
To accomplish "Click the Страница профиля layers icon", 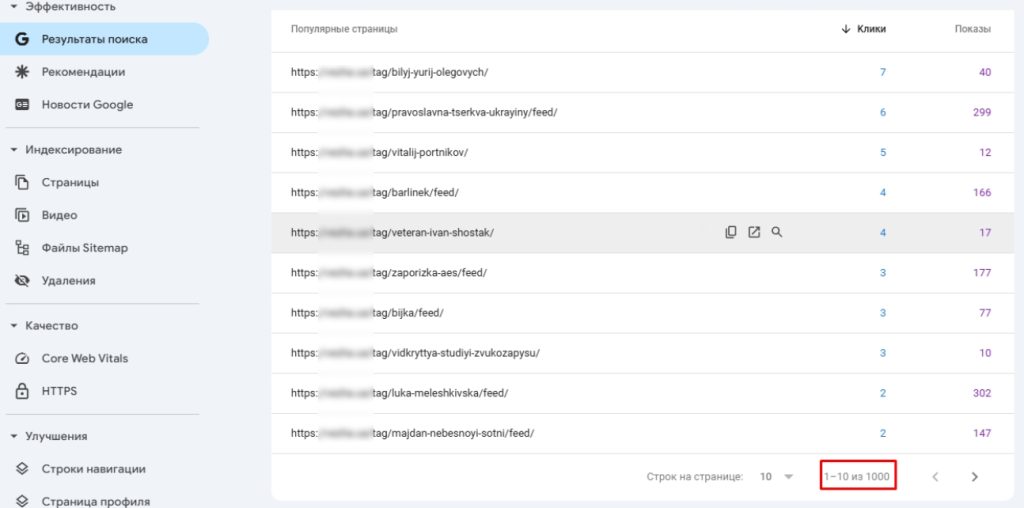I will pos(22,501).
